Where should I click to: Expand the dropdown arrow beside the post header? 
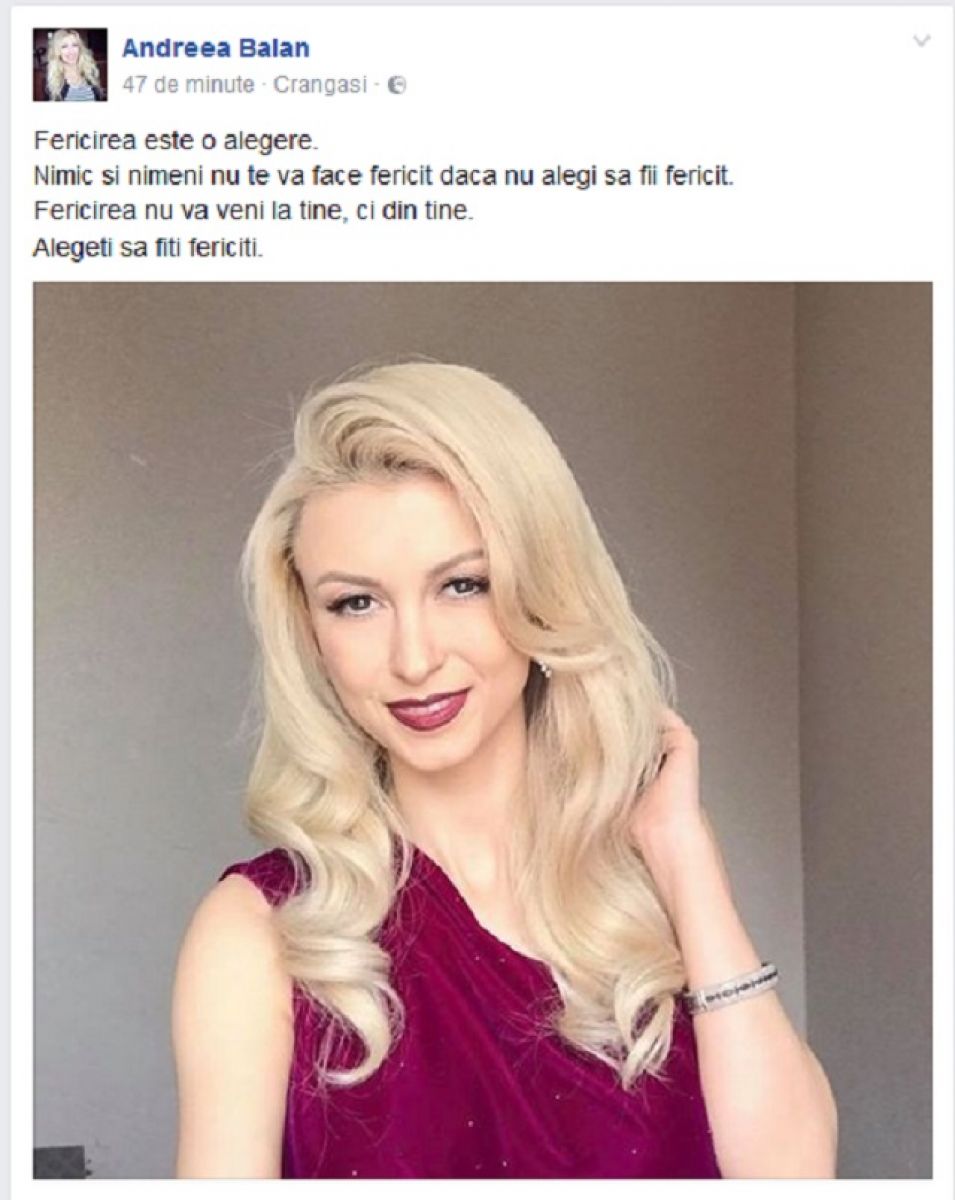(x=922, y=41)
